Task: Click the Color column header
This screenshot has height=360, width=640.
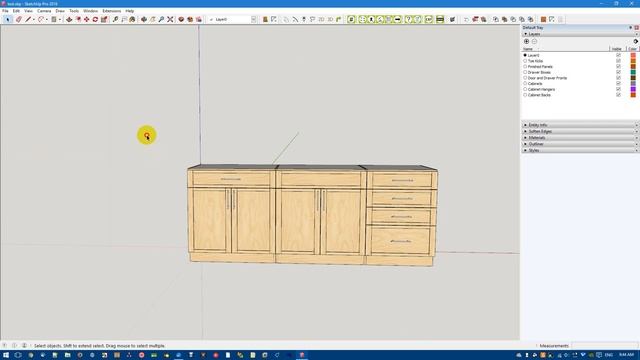Action: point(633,49)
